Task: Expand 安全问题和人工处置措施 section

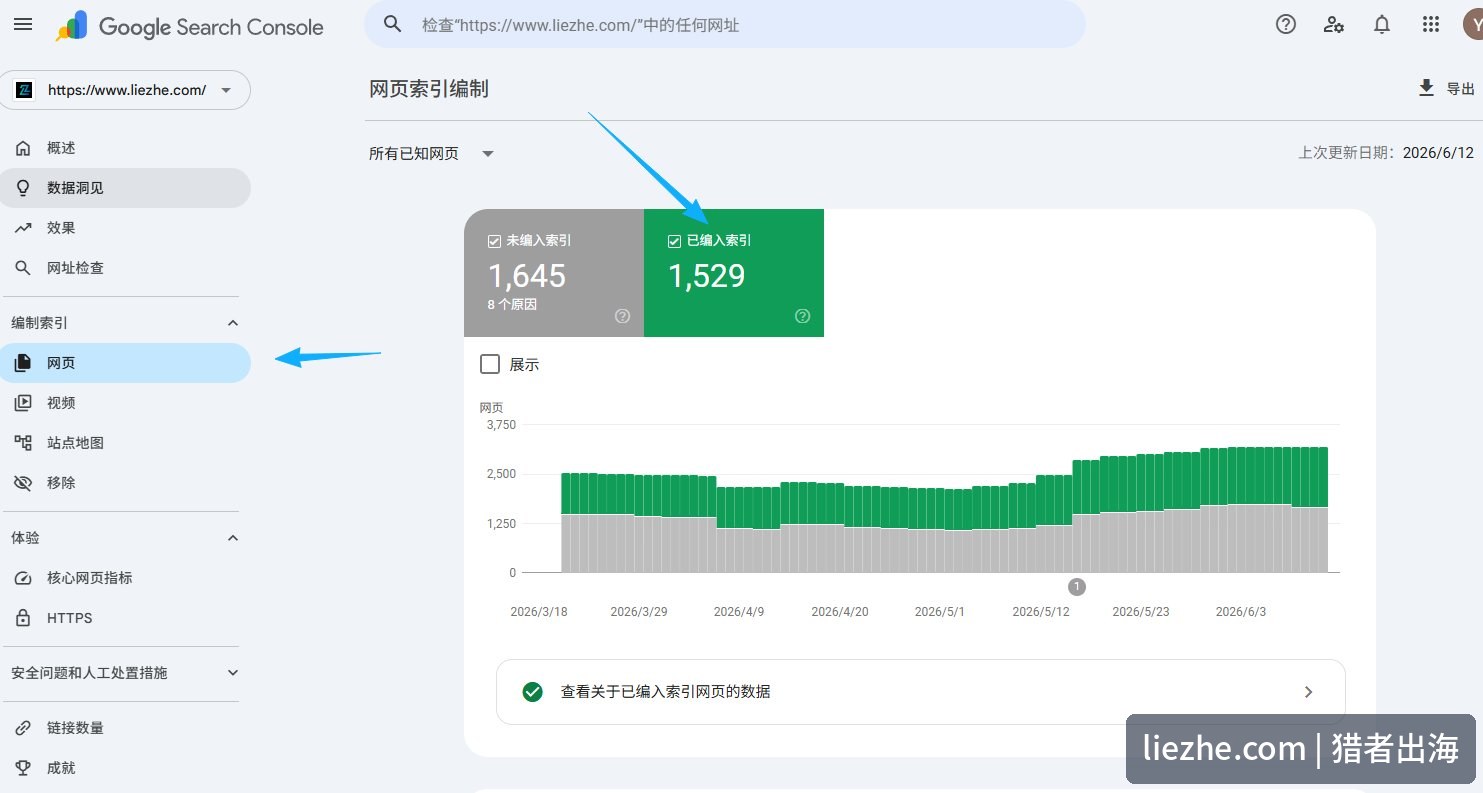Action: [233, 673]
